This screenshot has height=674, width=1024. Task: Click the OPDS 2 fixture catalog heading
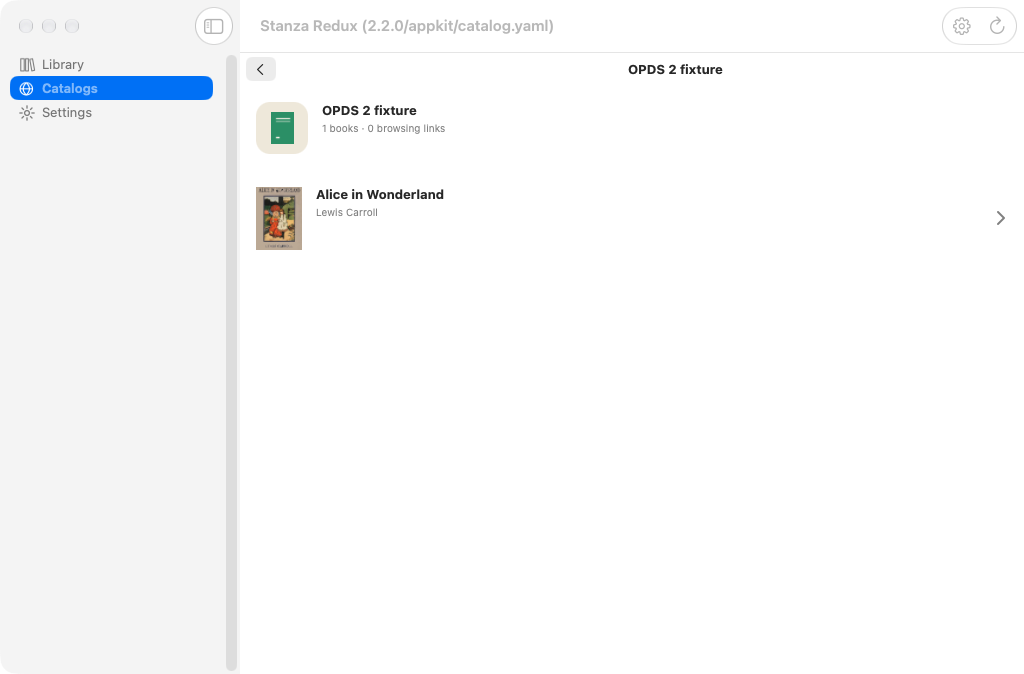[369, 110]
